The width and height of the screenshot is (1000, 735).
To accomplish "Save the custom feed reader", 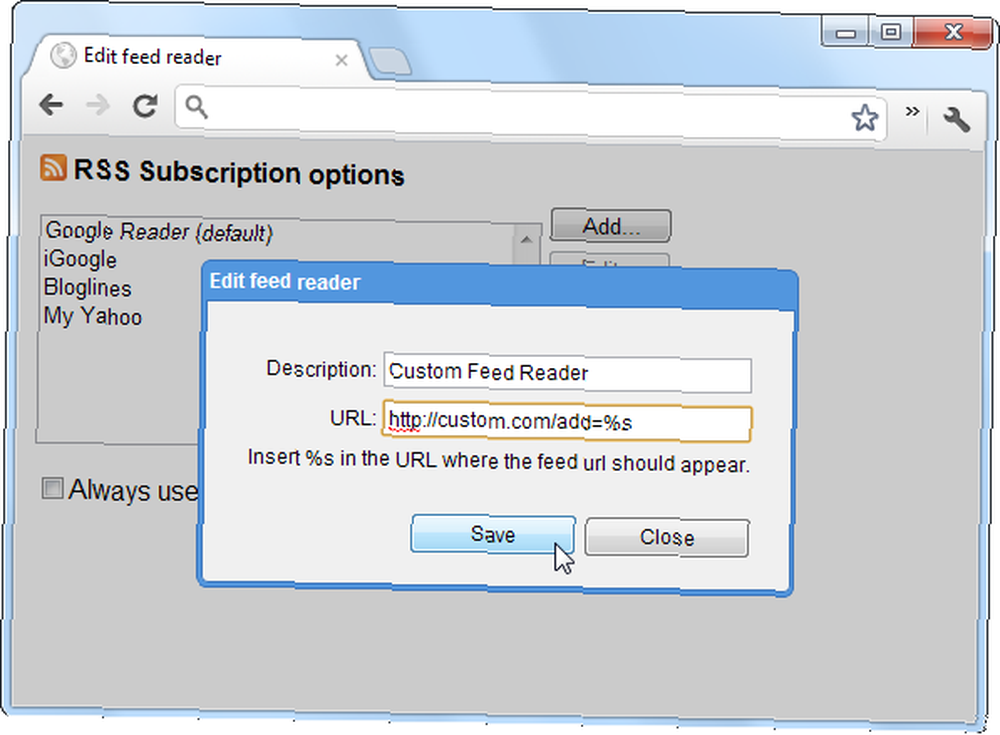I will coord(493,534).
